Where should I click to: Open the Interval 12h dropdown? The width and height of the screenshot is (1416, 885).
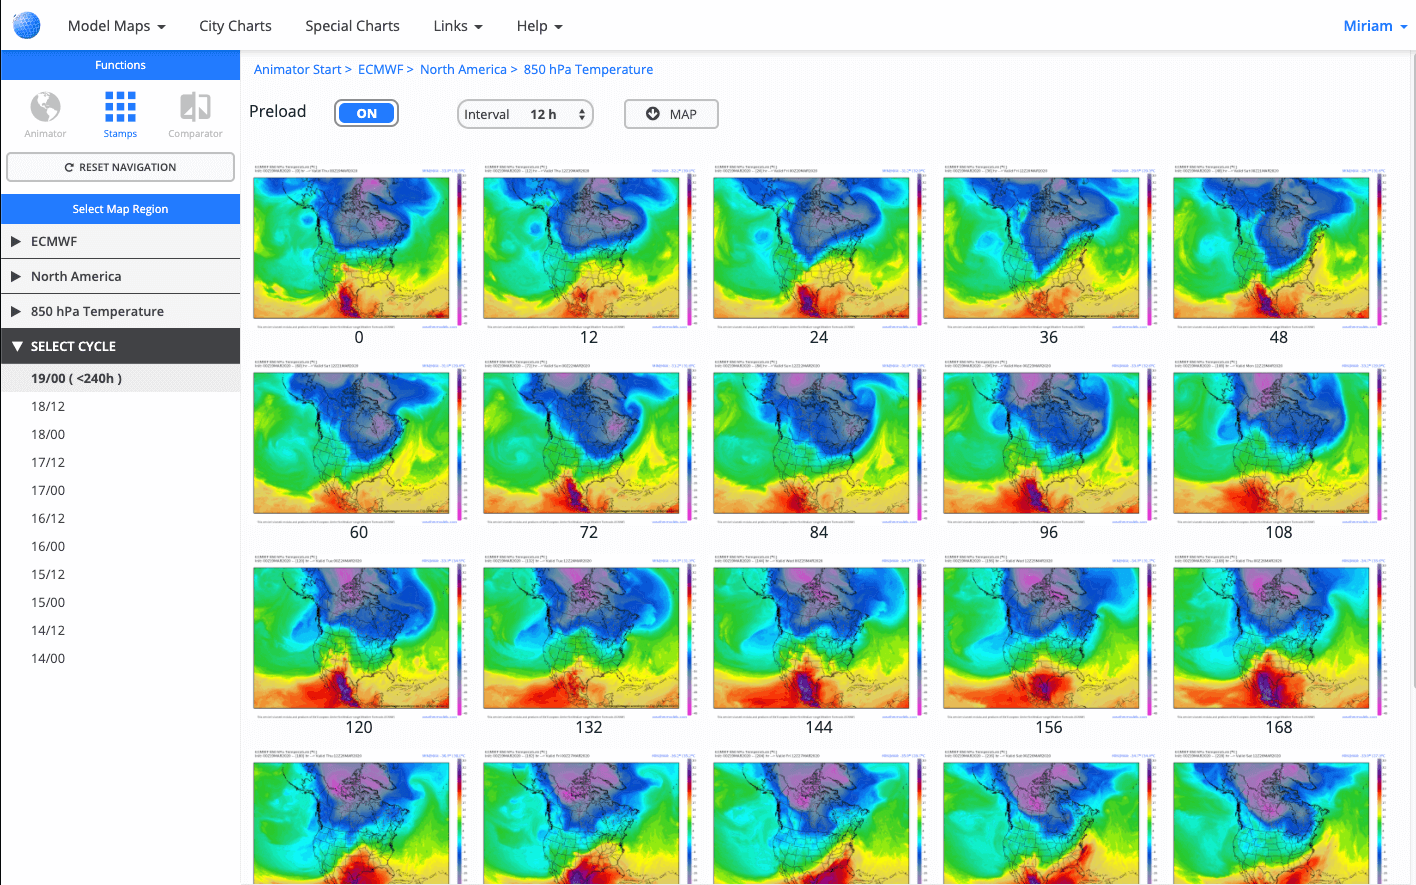pyautogui.click(x=525, y=114)
